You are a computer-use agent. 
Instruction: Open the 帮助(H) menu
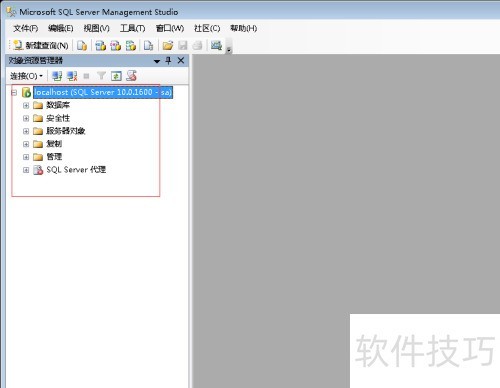click(243, 28)
